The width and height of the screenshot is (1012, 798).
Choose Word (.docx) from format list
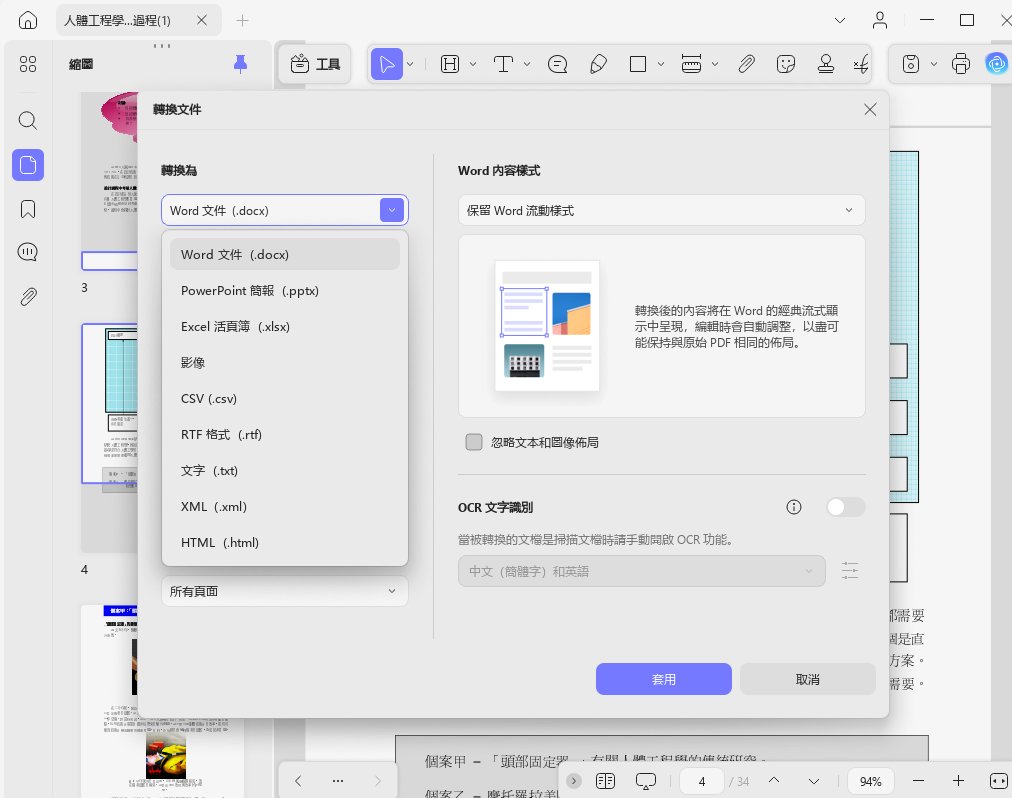pos(285,254)
